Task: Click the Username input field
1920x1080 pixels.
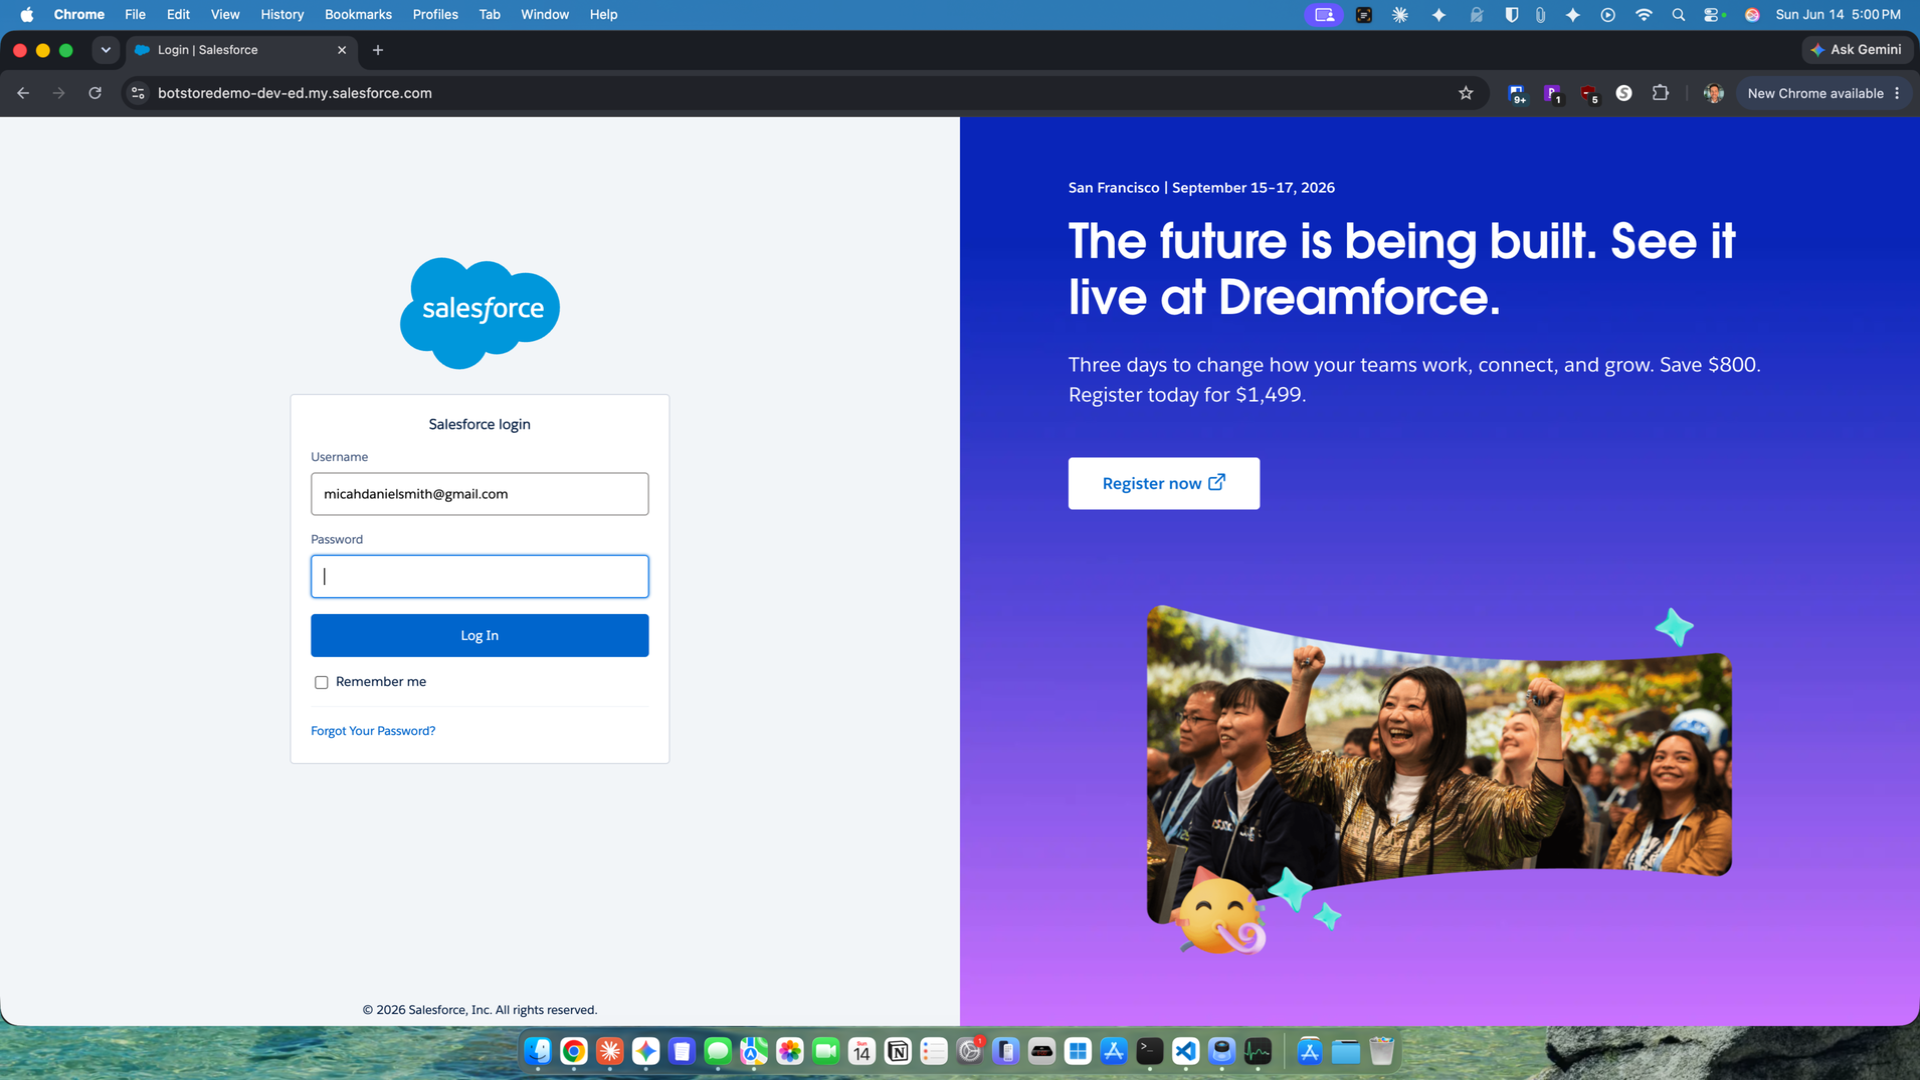Action: (480, 494)
